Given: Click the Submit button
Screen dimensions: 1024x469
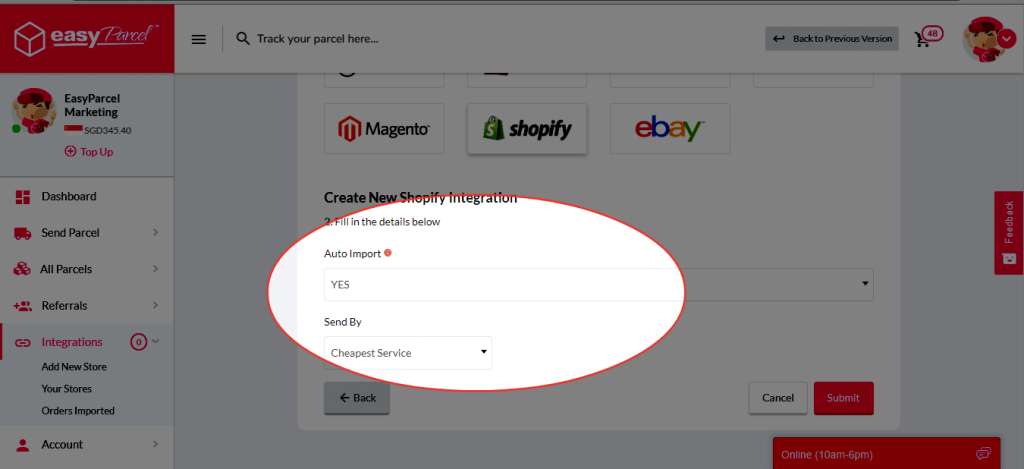Looking at the screenshot, I should click(x=843, y=398).
